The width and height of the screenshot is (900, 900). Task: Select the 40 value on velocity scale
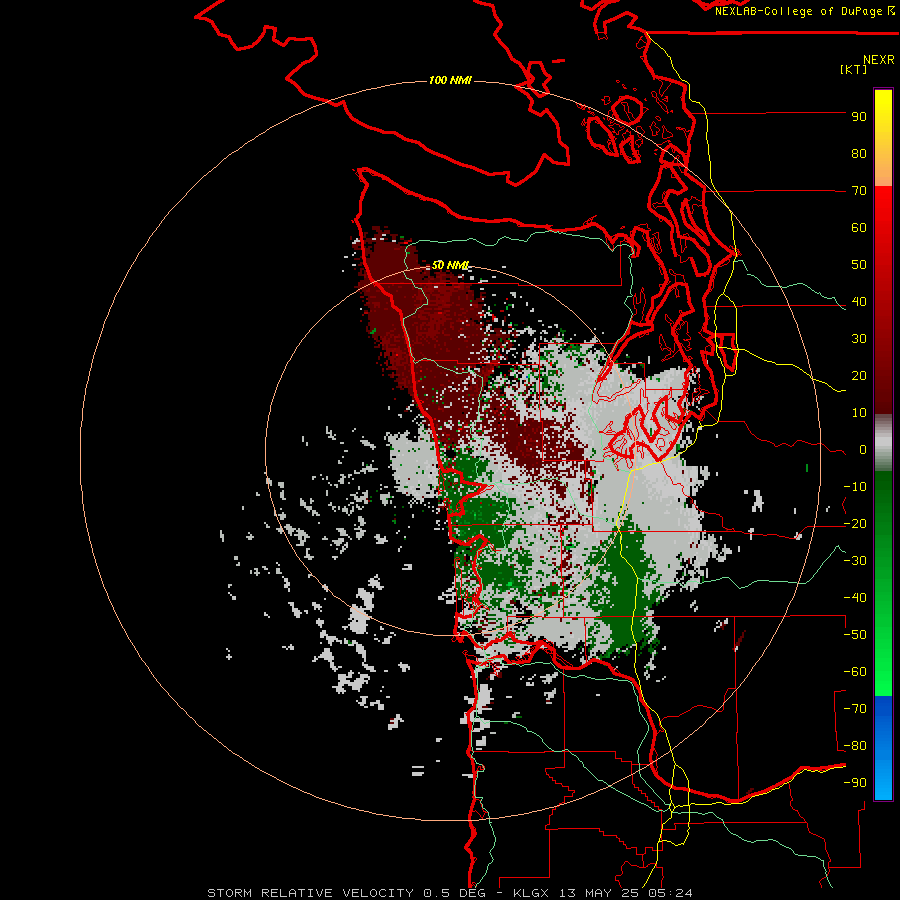(x=859, y=302)
